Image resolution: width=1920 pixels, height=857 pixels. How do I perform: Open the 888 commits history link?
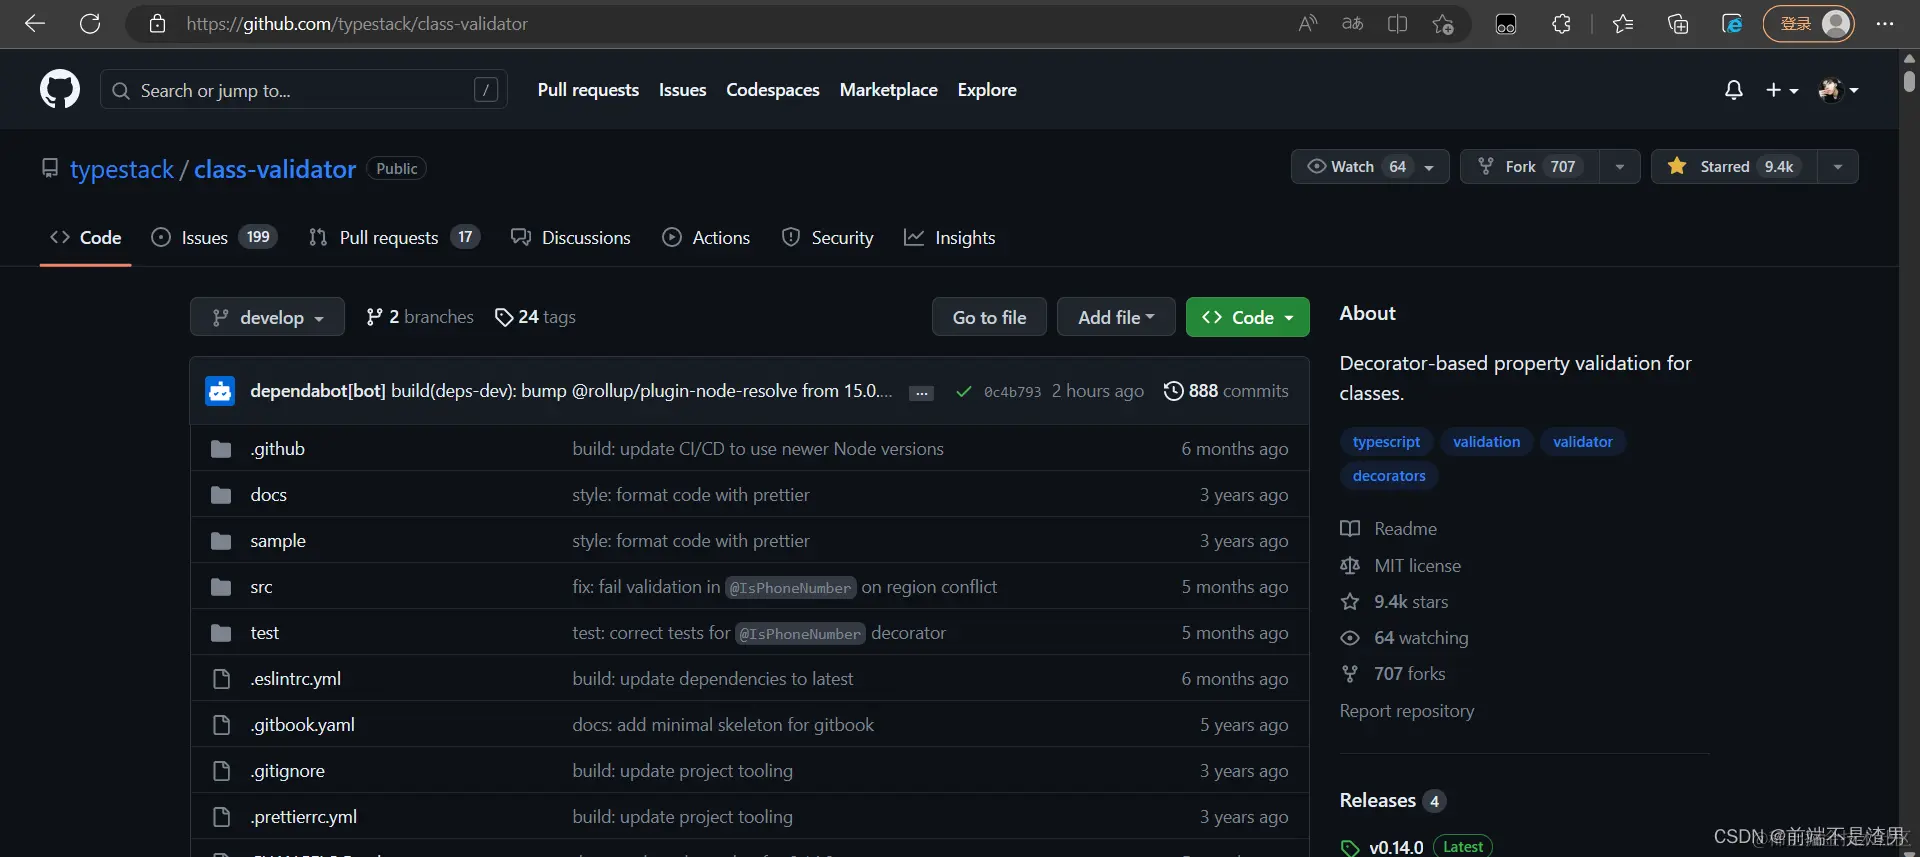pyautogui.click(x=1226, y=391)
